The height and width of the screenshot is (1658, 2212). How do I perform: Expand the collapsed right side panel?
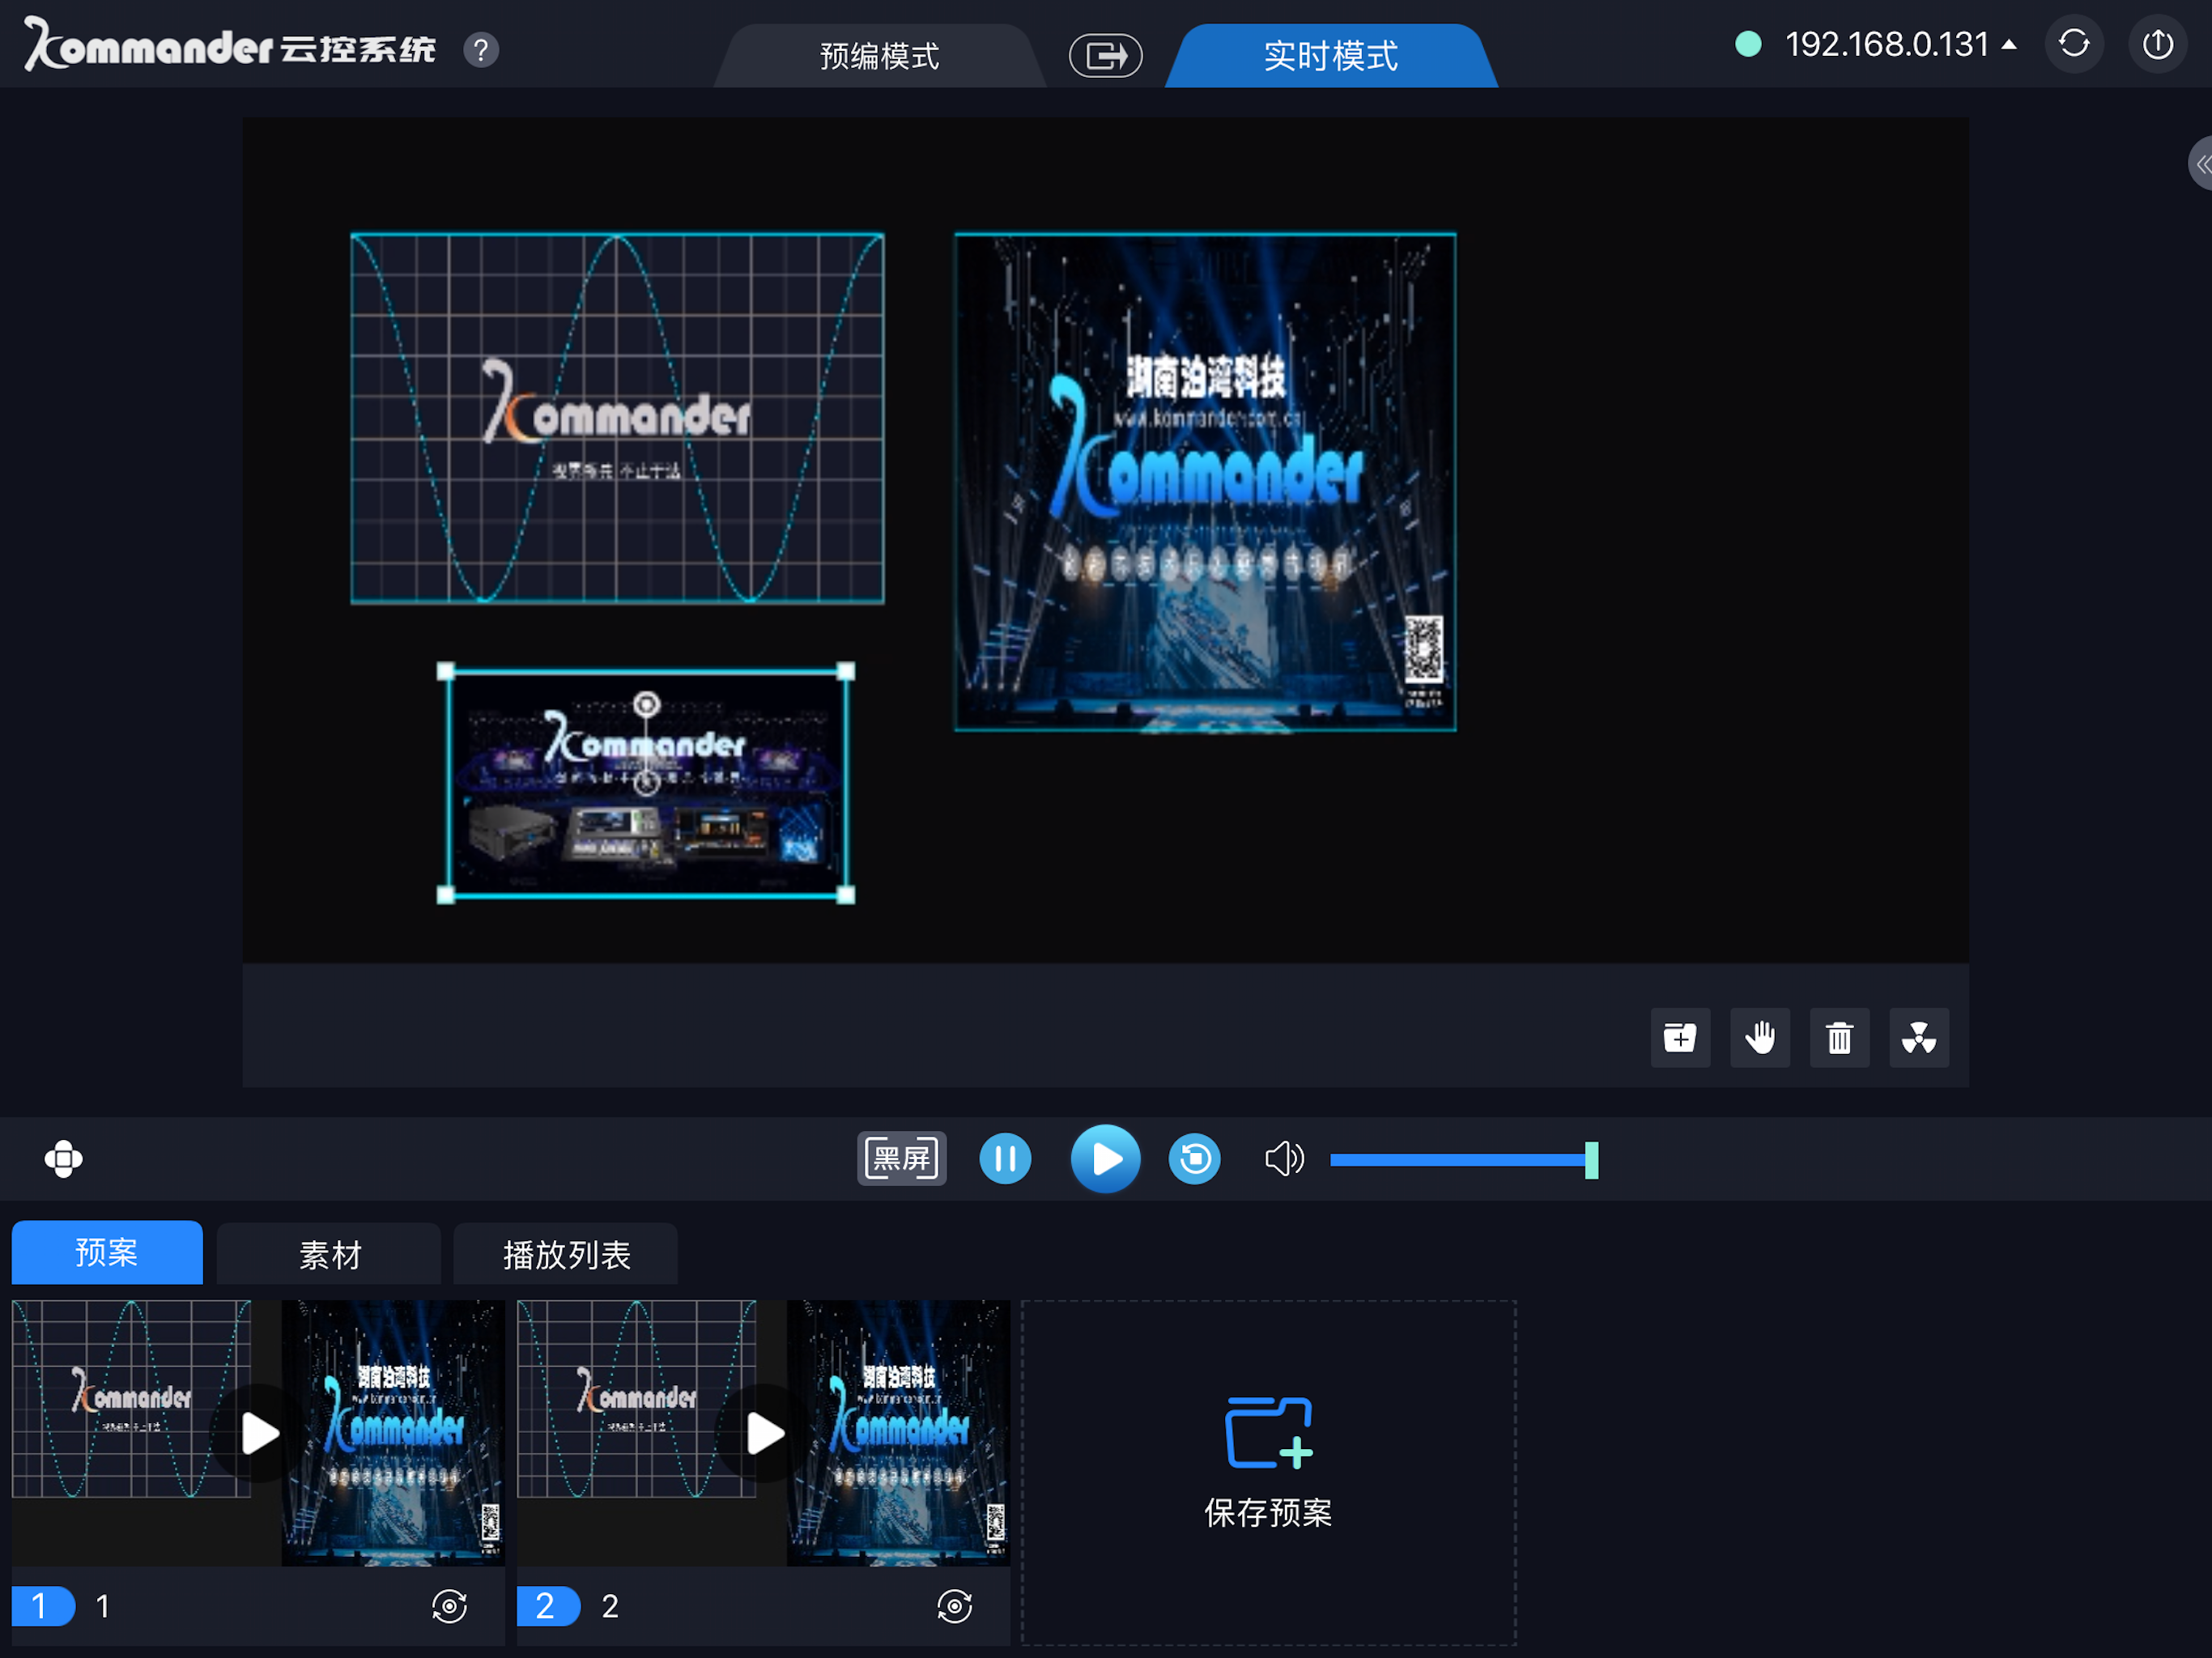2199,163
